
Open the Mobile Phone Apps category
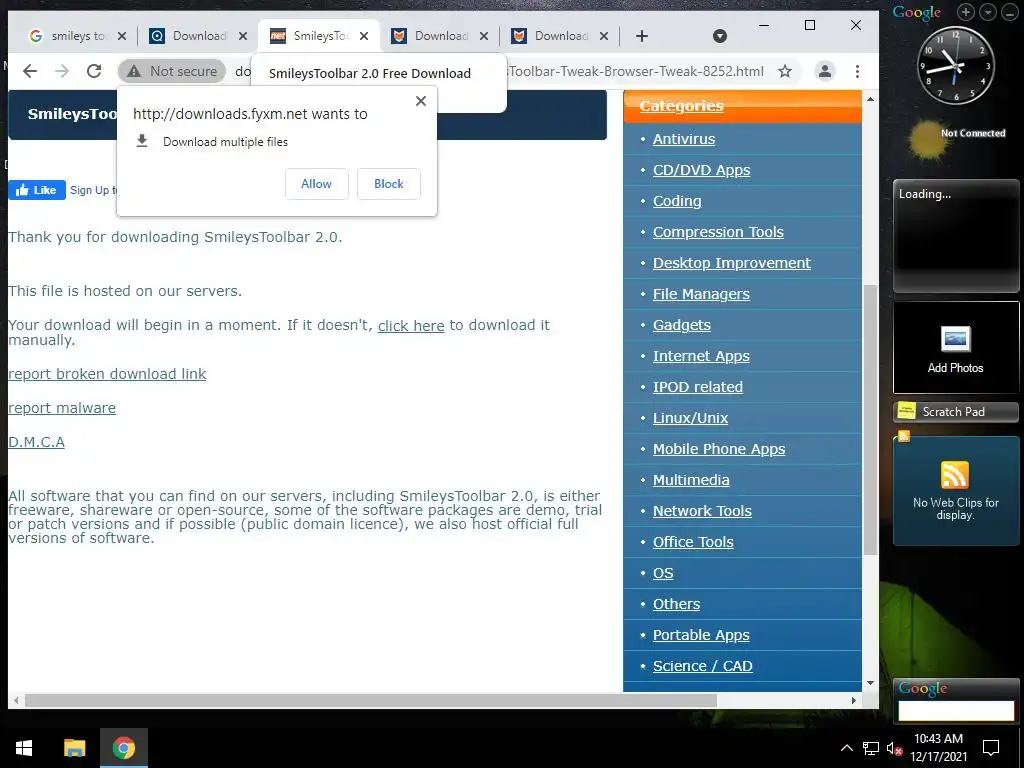pos(719,449)
